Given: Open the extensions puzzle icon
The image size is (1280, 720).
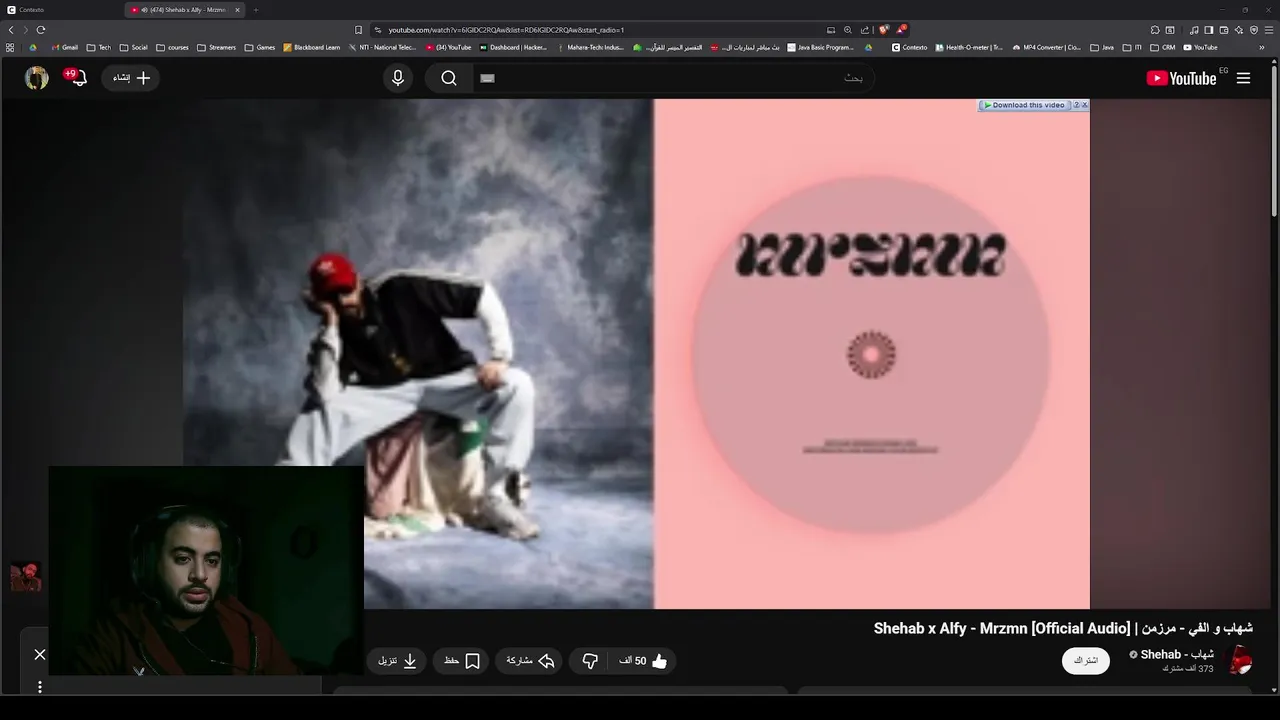Looking at the screenshot, I should pyautogui.click(x=1155, y=30).
